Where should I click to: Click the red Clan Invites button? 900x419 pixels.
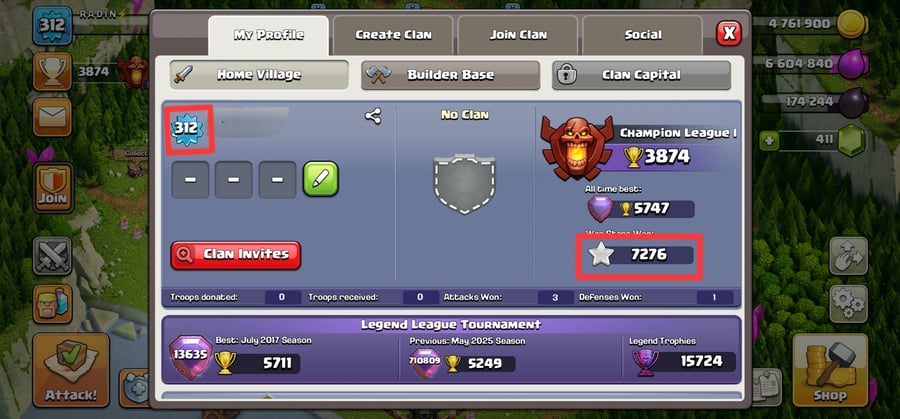click(x=235, y=255)
